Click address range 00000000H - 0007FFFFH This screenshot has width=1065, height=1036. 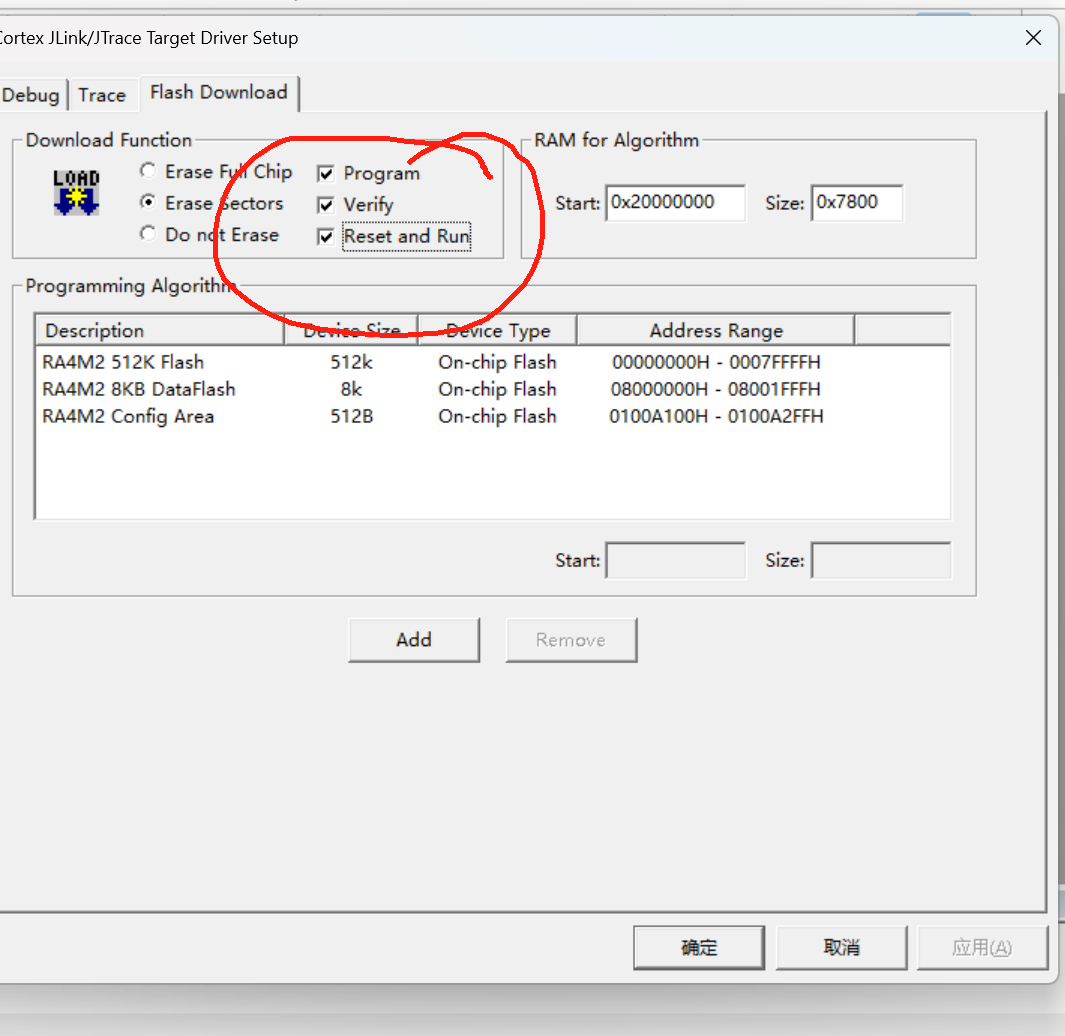716,362
